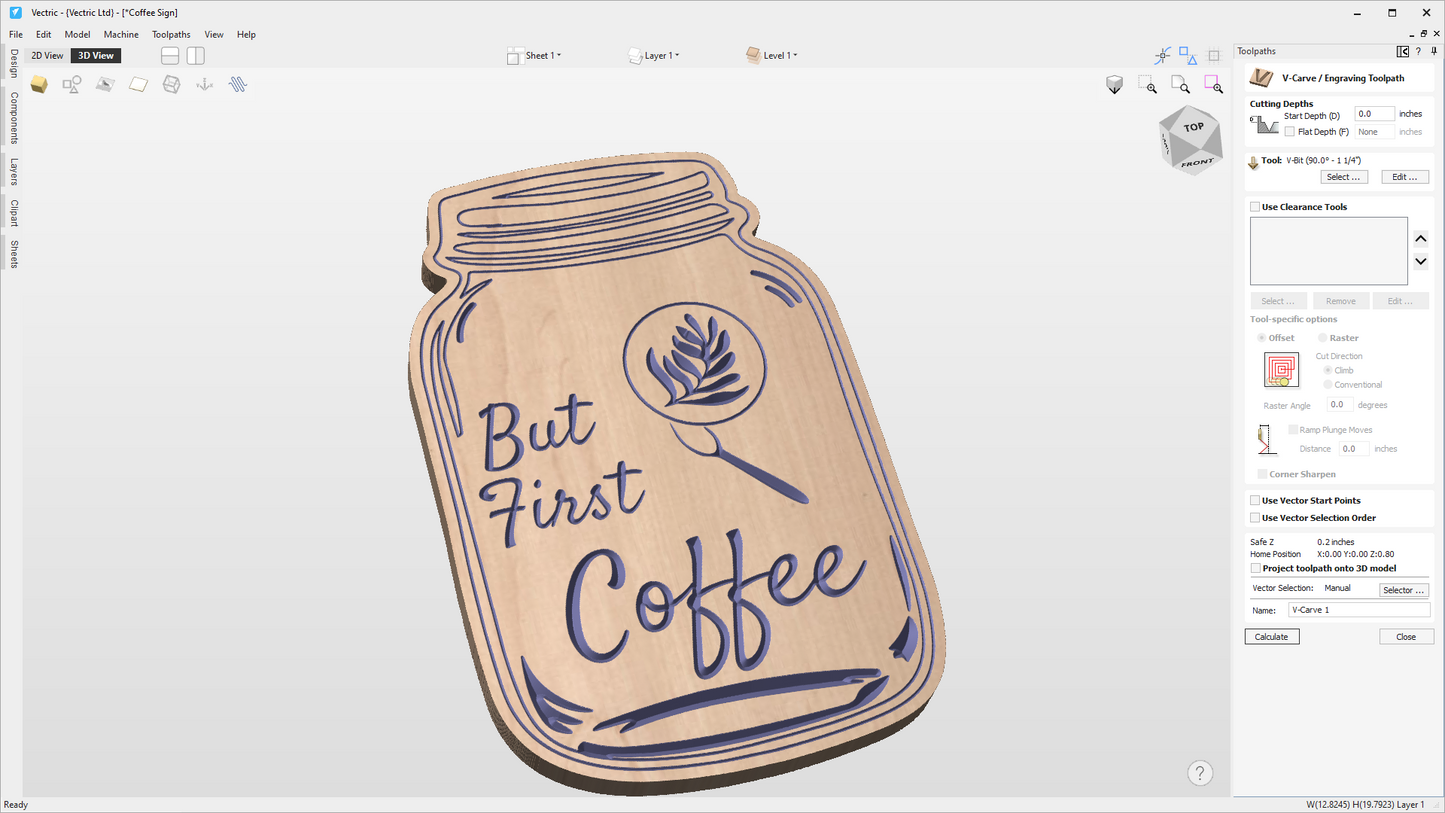Screen dimensions: 1445x813
Task: Open the Toolpaths menu
Action: [x=170, y=33]
